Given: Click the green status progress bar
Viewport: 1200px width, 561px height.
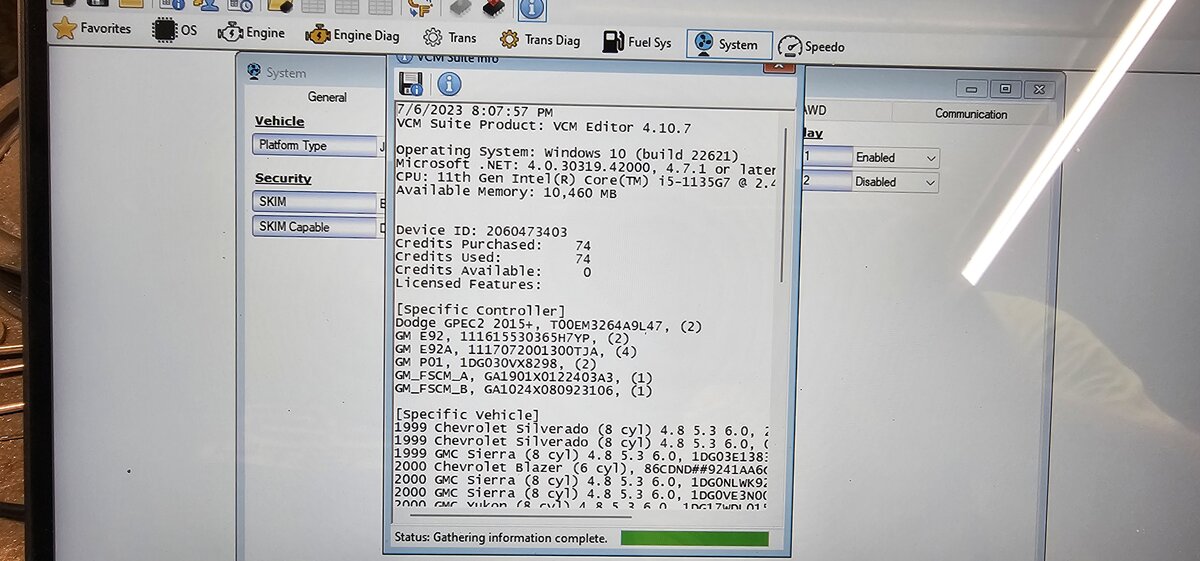Looking at the screenshot, I should (x=694, y=538).
